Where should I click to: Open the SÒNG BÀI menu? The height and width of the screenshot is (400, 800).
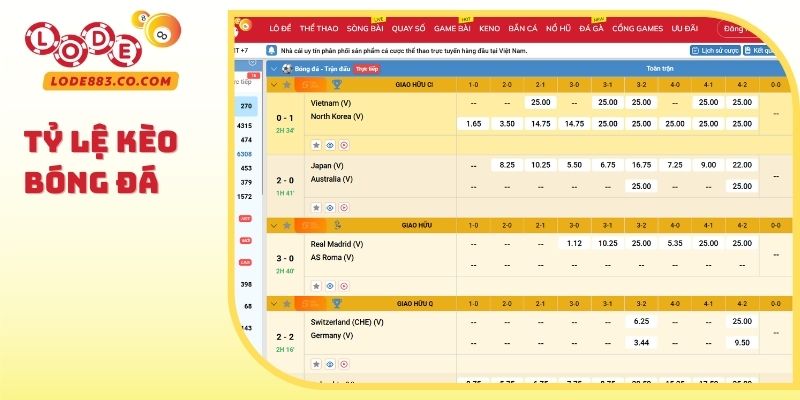(x=365, y=29)
